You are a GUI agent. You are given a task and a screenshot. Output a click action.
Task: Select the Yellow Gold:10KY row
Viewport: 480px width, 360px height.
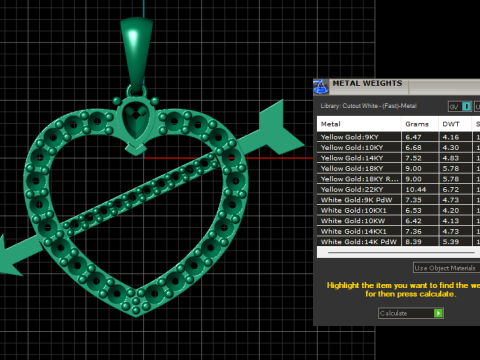point(398,147)
